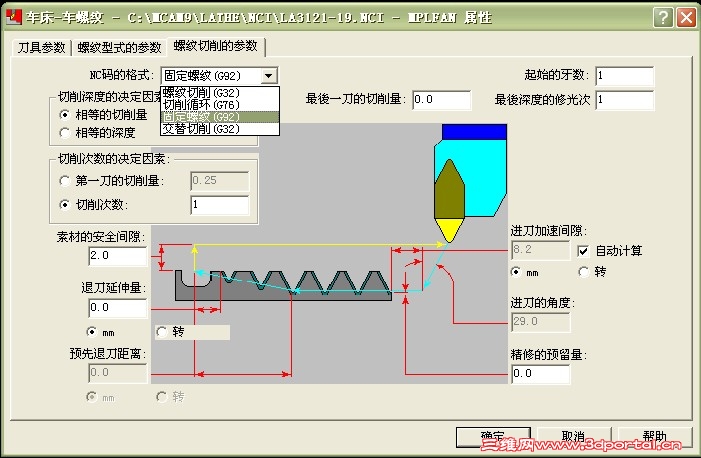Click the application icon in the title bar
Screen dimensions: 701x458
[x=13, y=17]
